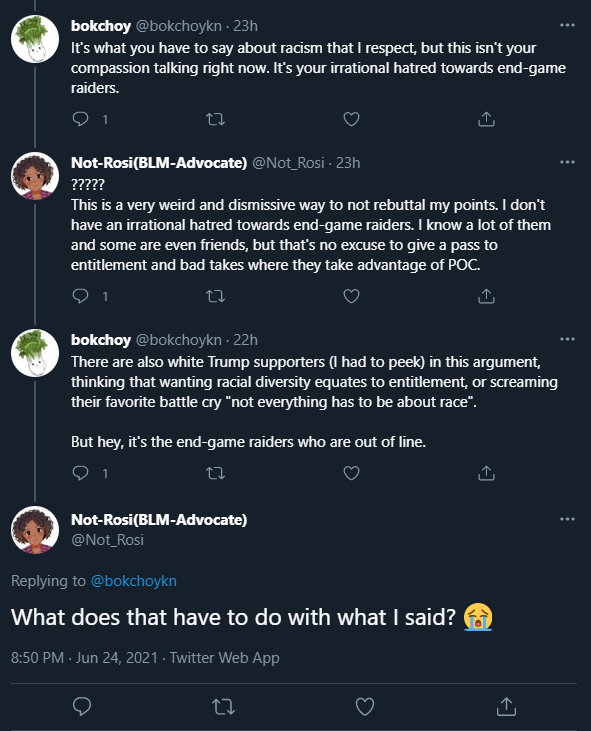Retweet the main tweet 'What does that have to do'
The width and height of the screenshot is (591, 731).
(223, 707)
